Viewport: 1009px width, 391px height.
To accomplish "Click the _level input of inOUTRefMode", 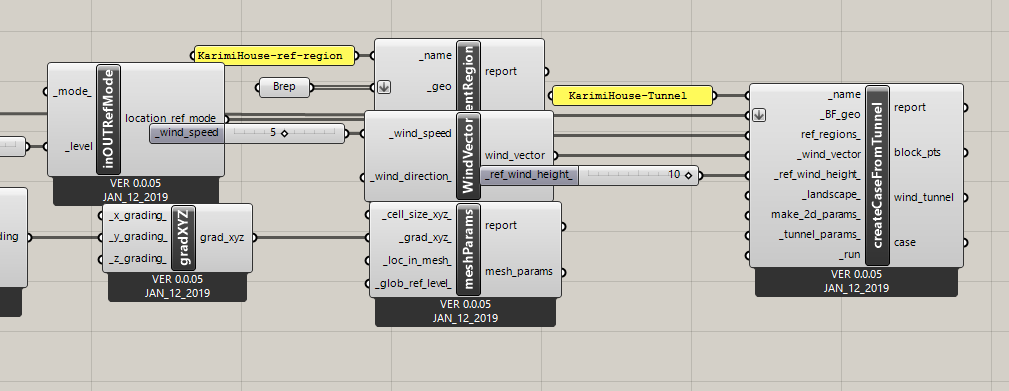I will point(79,147).
